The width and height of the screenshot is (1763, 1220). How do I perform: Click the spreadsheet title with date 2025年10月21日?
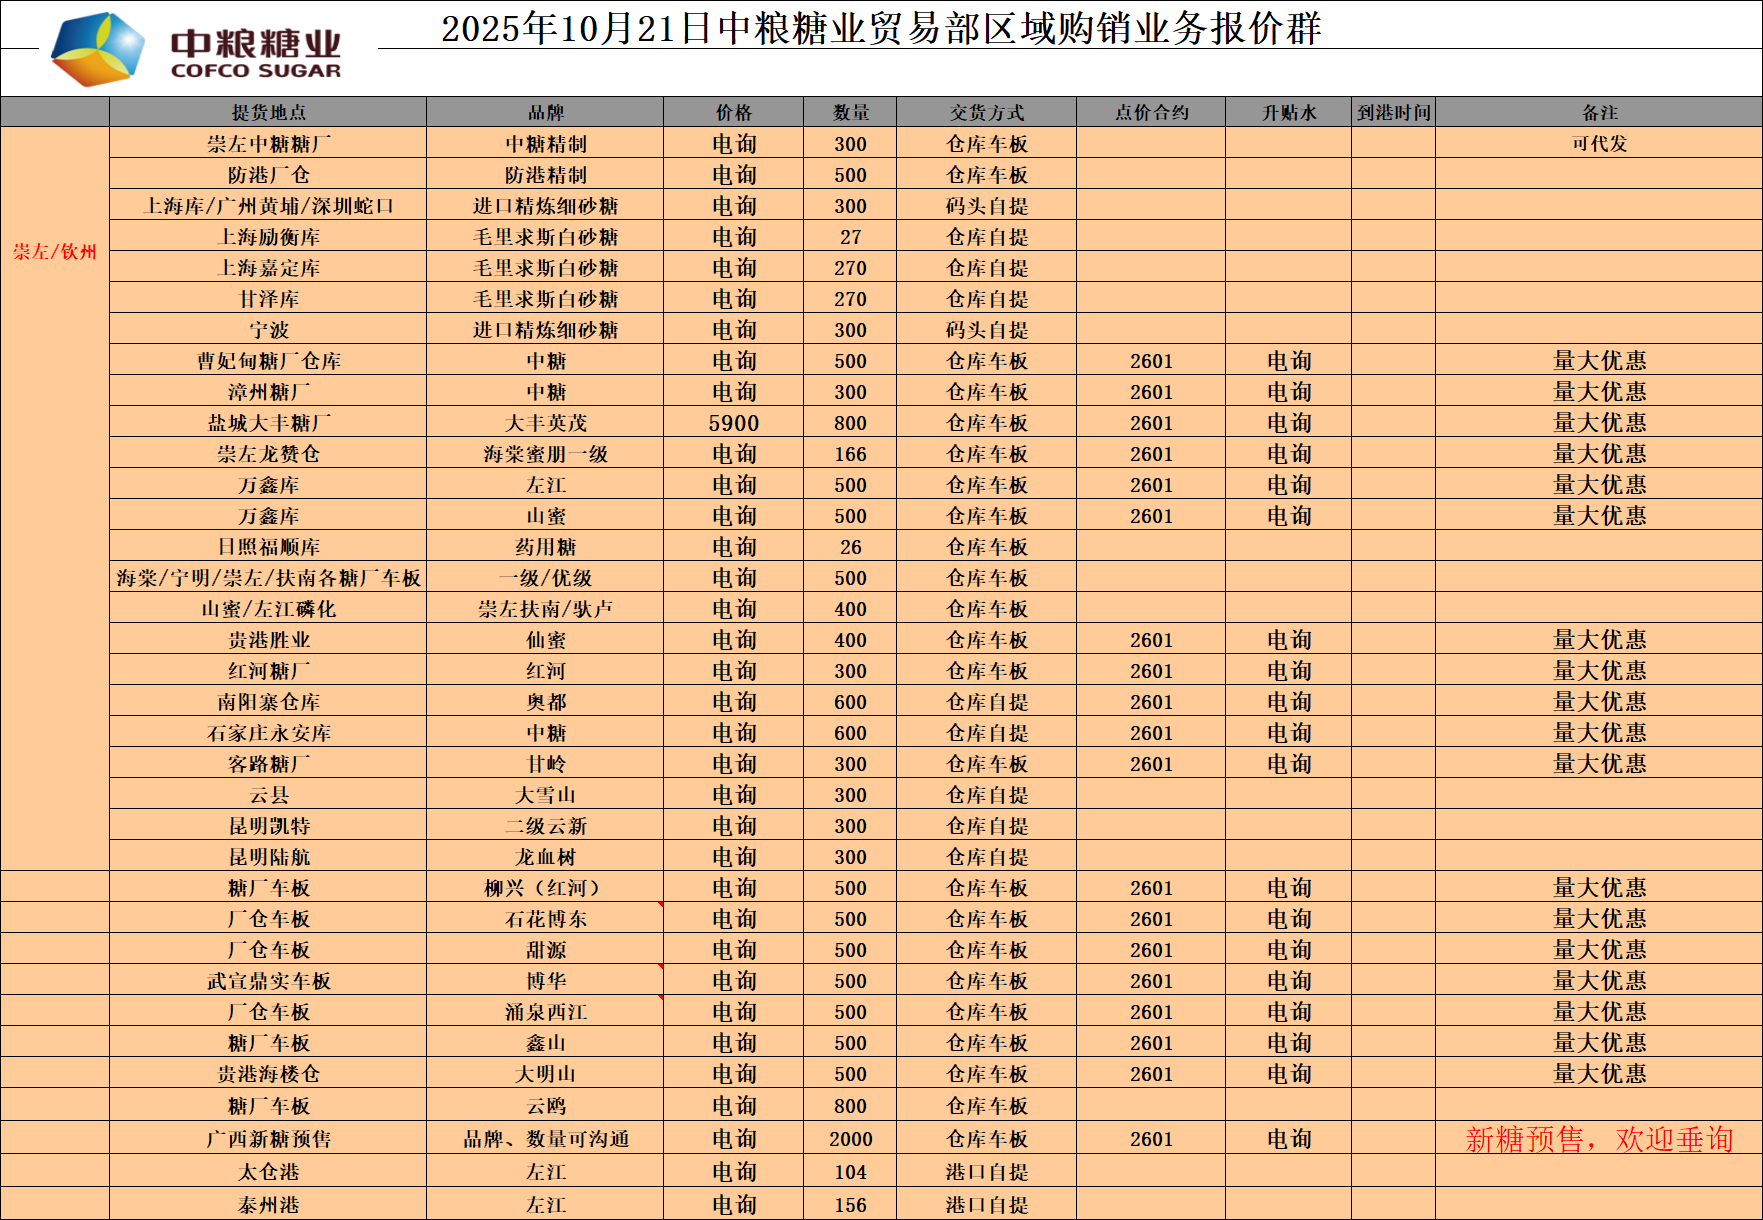(x=880, y=28)
